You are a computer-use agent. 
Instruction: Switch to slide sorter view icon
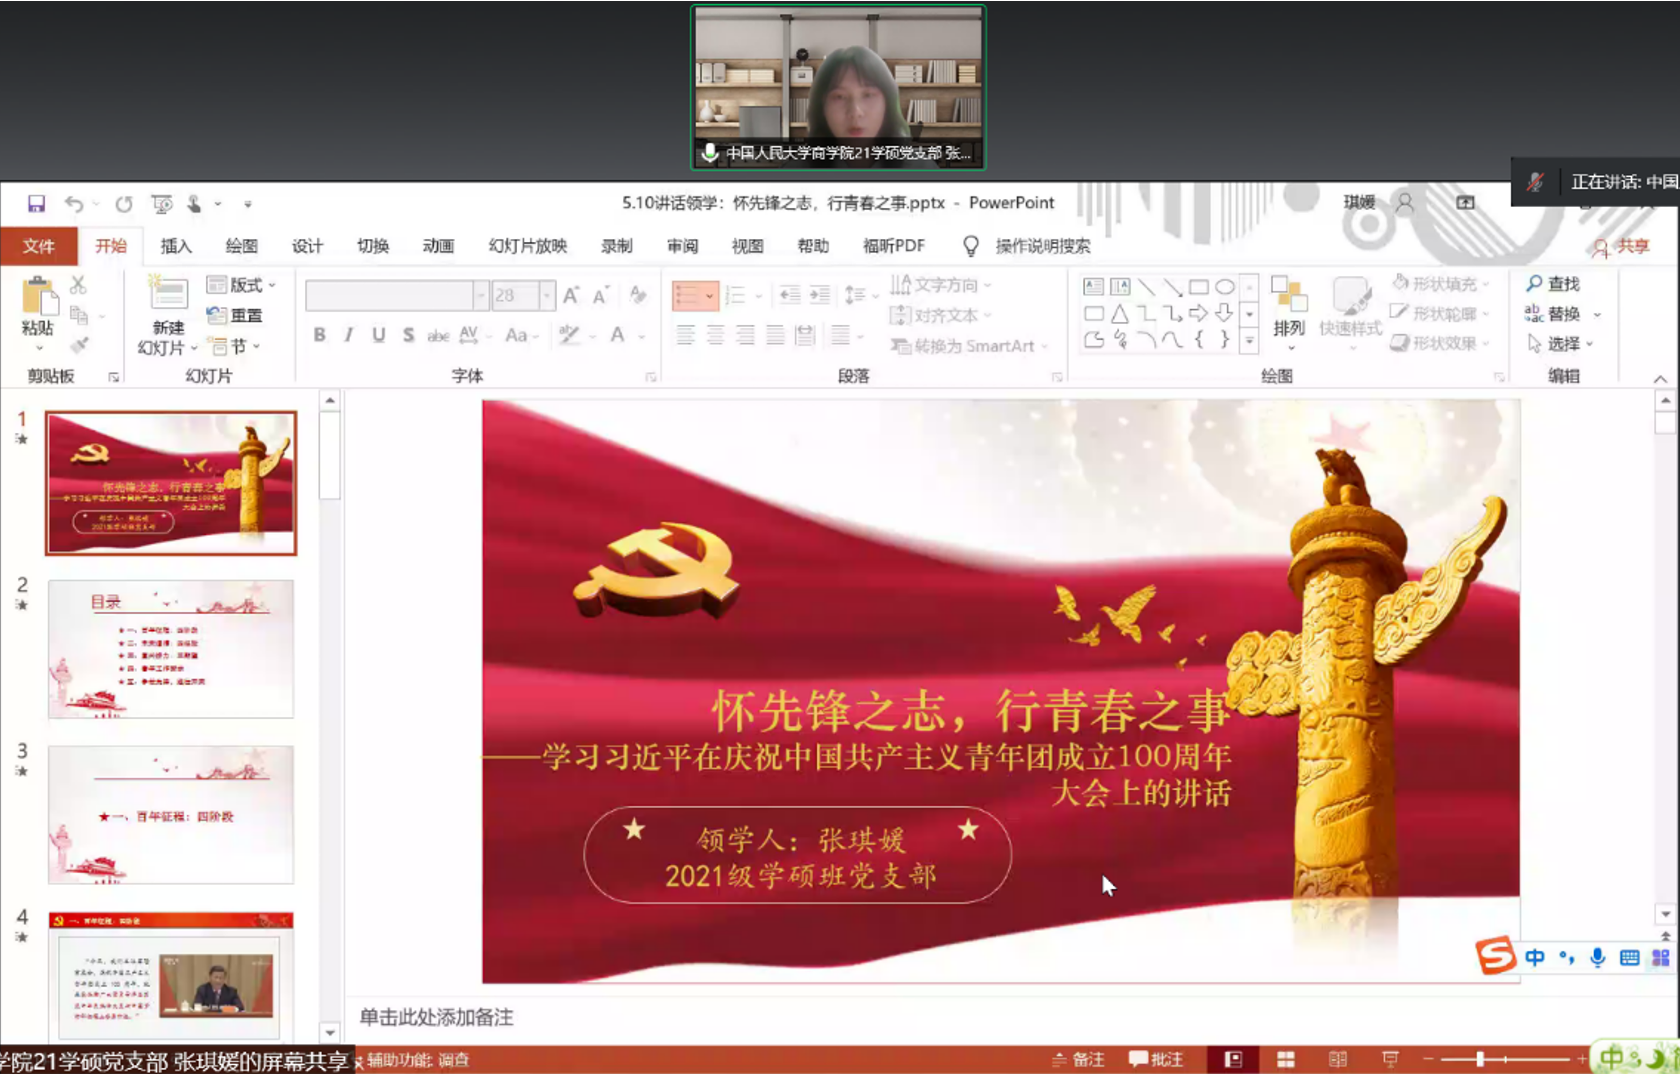(x=1286, y=1059)
